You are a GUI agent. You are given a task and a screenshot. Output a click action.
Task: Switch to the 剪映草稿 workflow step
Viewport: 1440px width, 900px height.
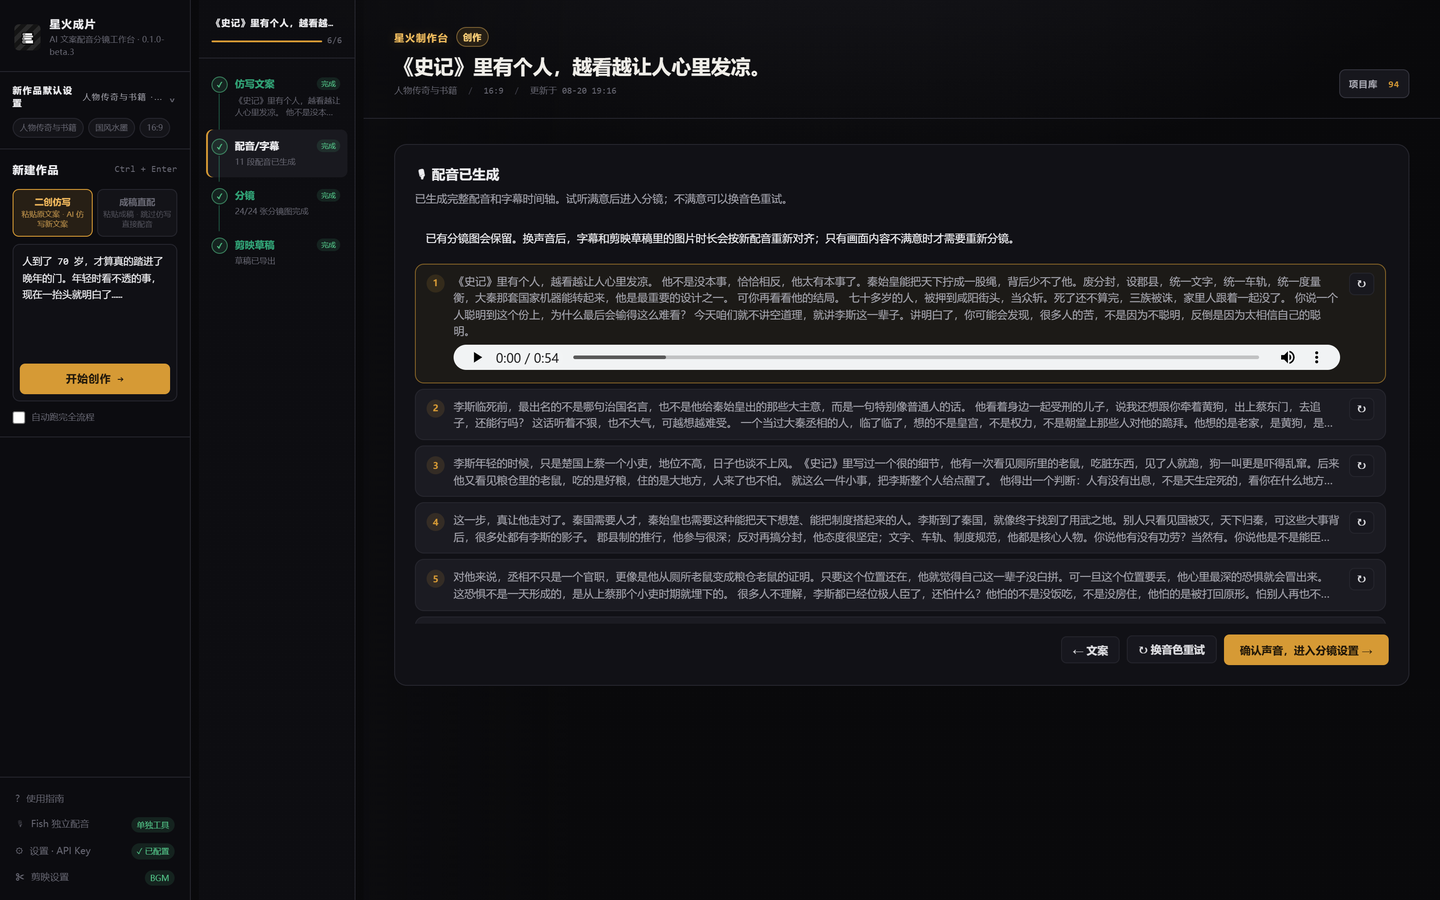(x=277, y=252)
